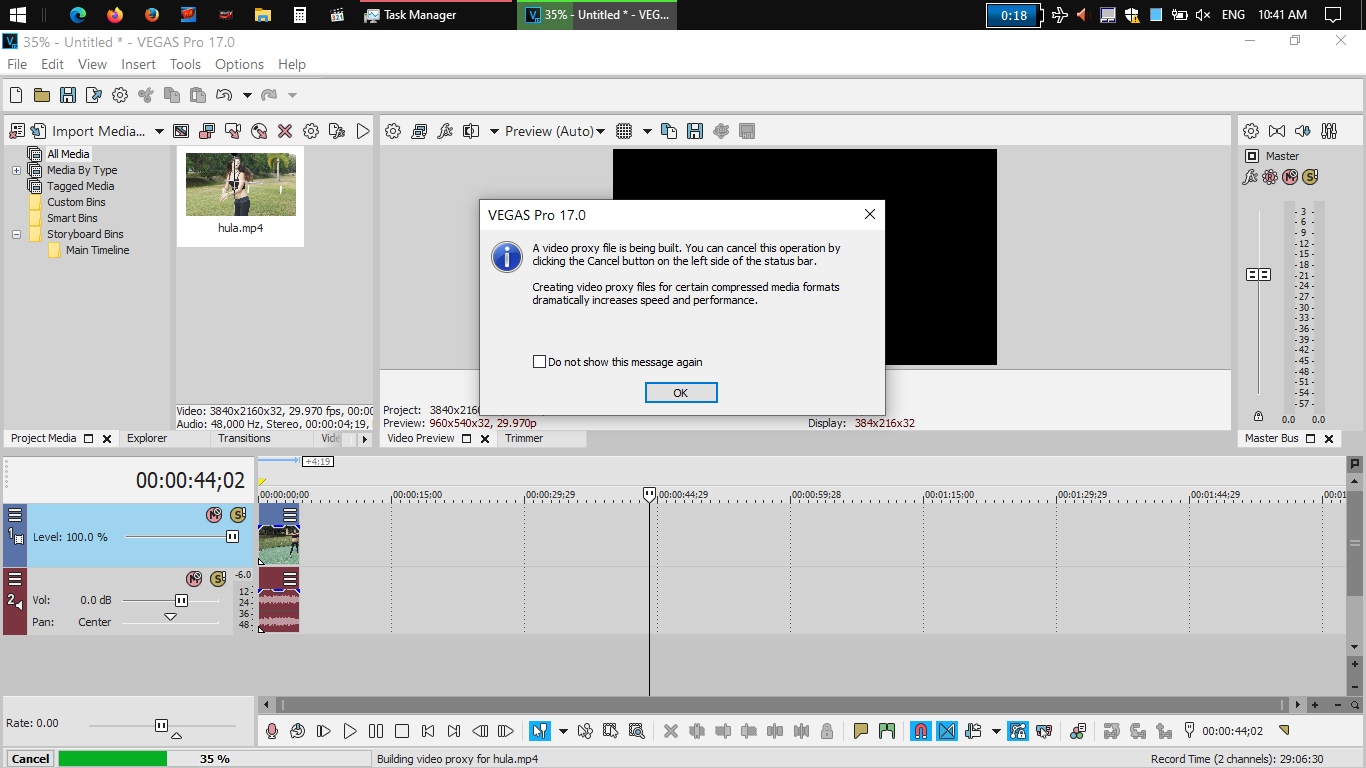Click Dim Output icon in Master Bus

click(1303, 131)
